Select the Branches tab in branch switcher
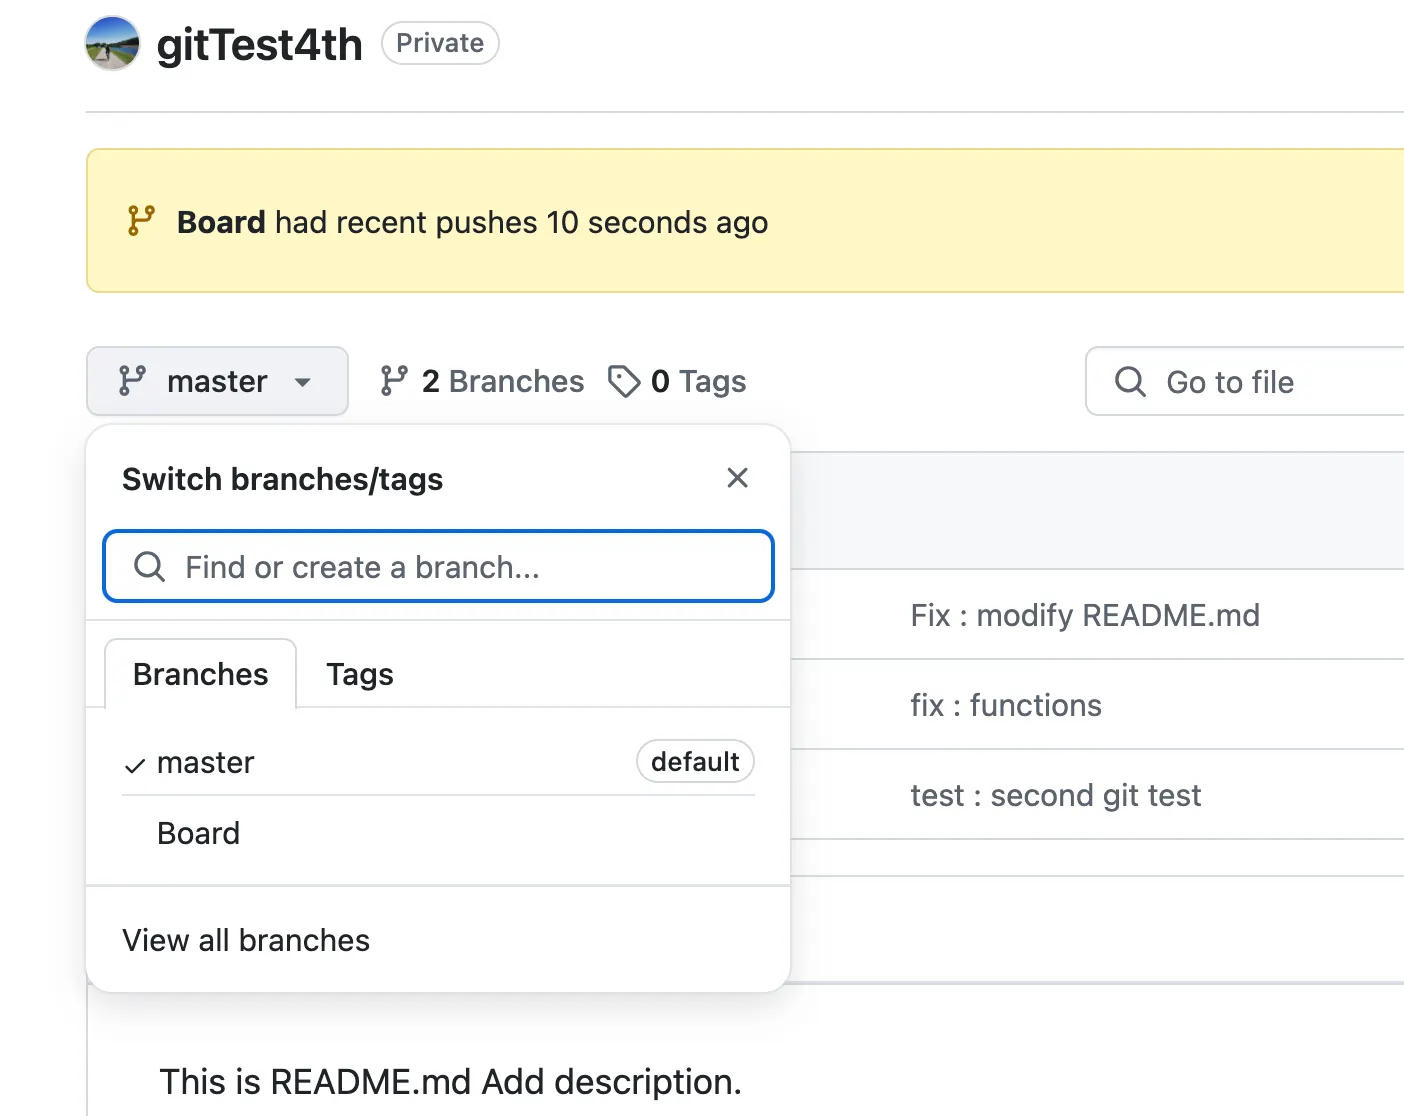The image size is (1404, 1116). pyautogui.click(x=200, y=675)
